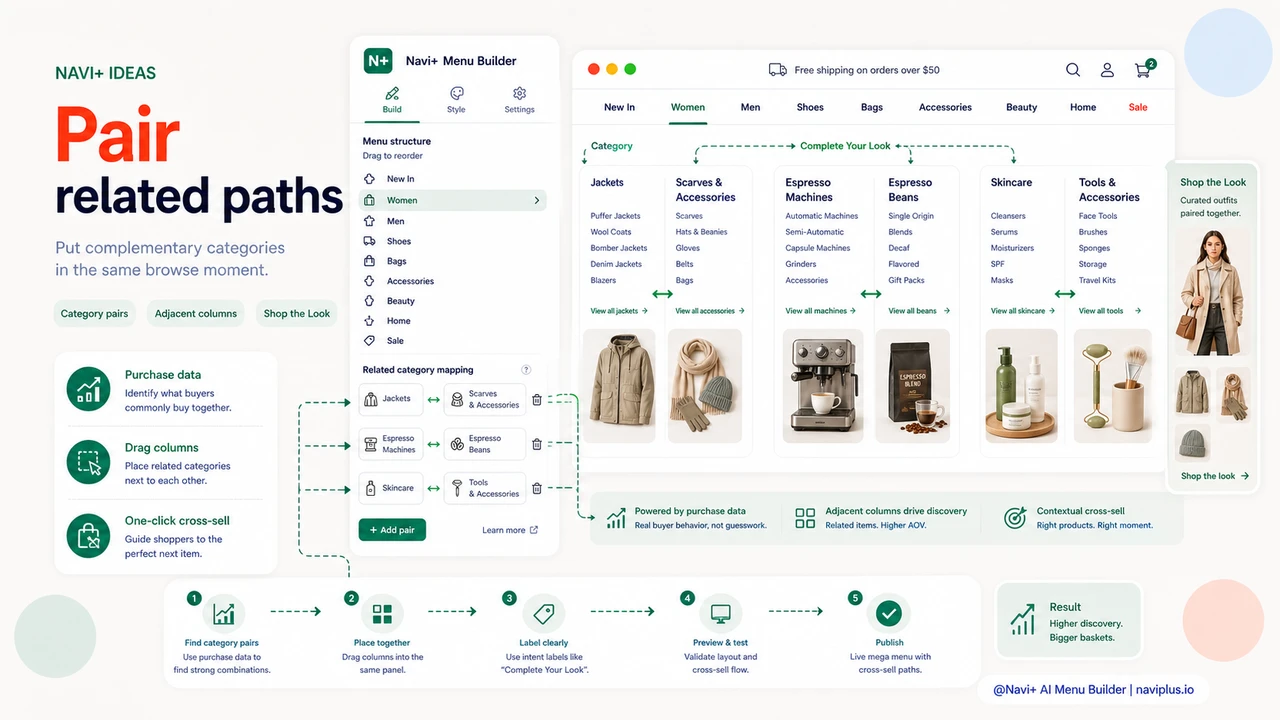This screenshot has height=720, width=1280.
Task: Open the View all jackets link
Action: (619, 311)
